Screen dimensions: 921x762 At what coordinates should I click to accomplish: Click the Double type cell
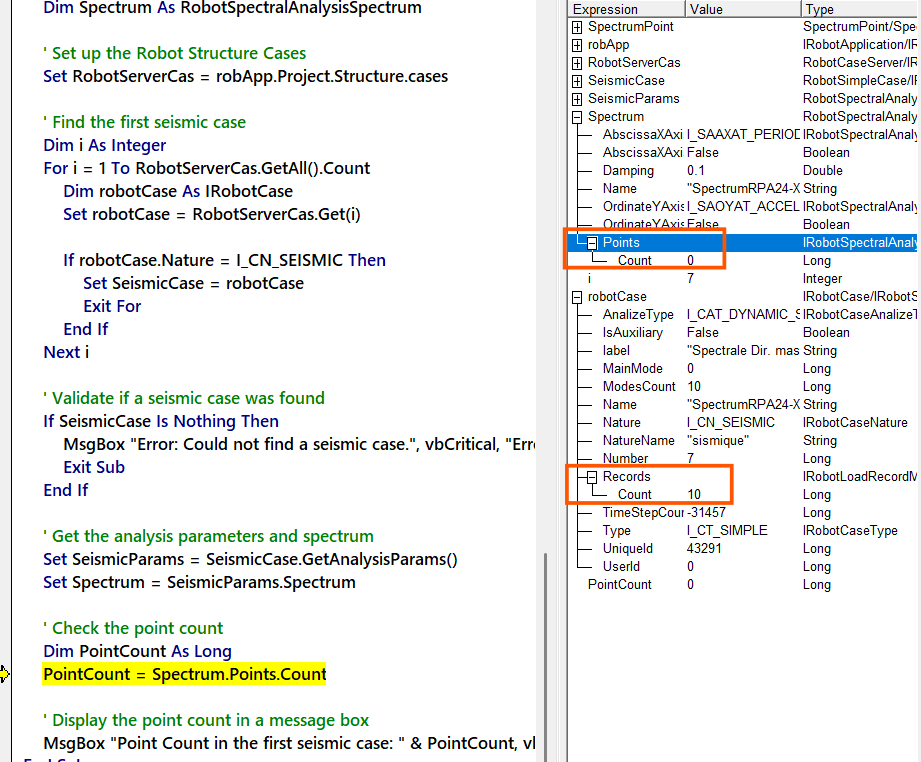822,170
